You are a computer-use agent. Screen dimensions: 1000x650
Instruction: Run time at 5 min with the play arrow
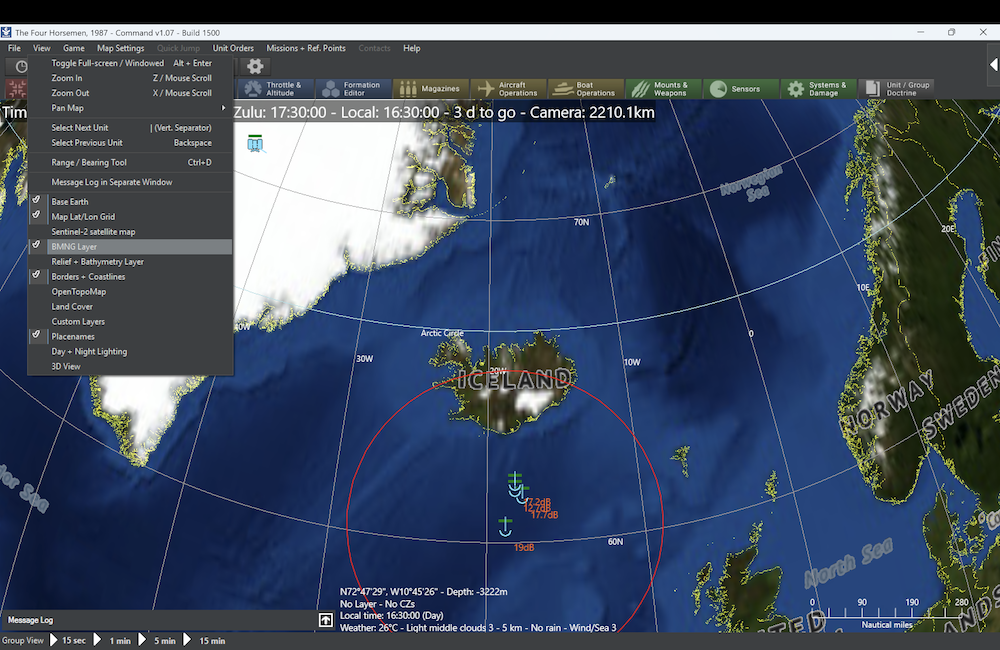click(x=142, y=640)
